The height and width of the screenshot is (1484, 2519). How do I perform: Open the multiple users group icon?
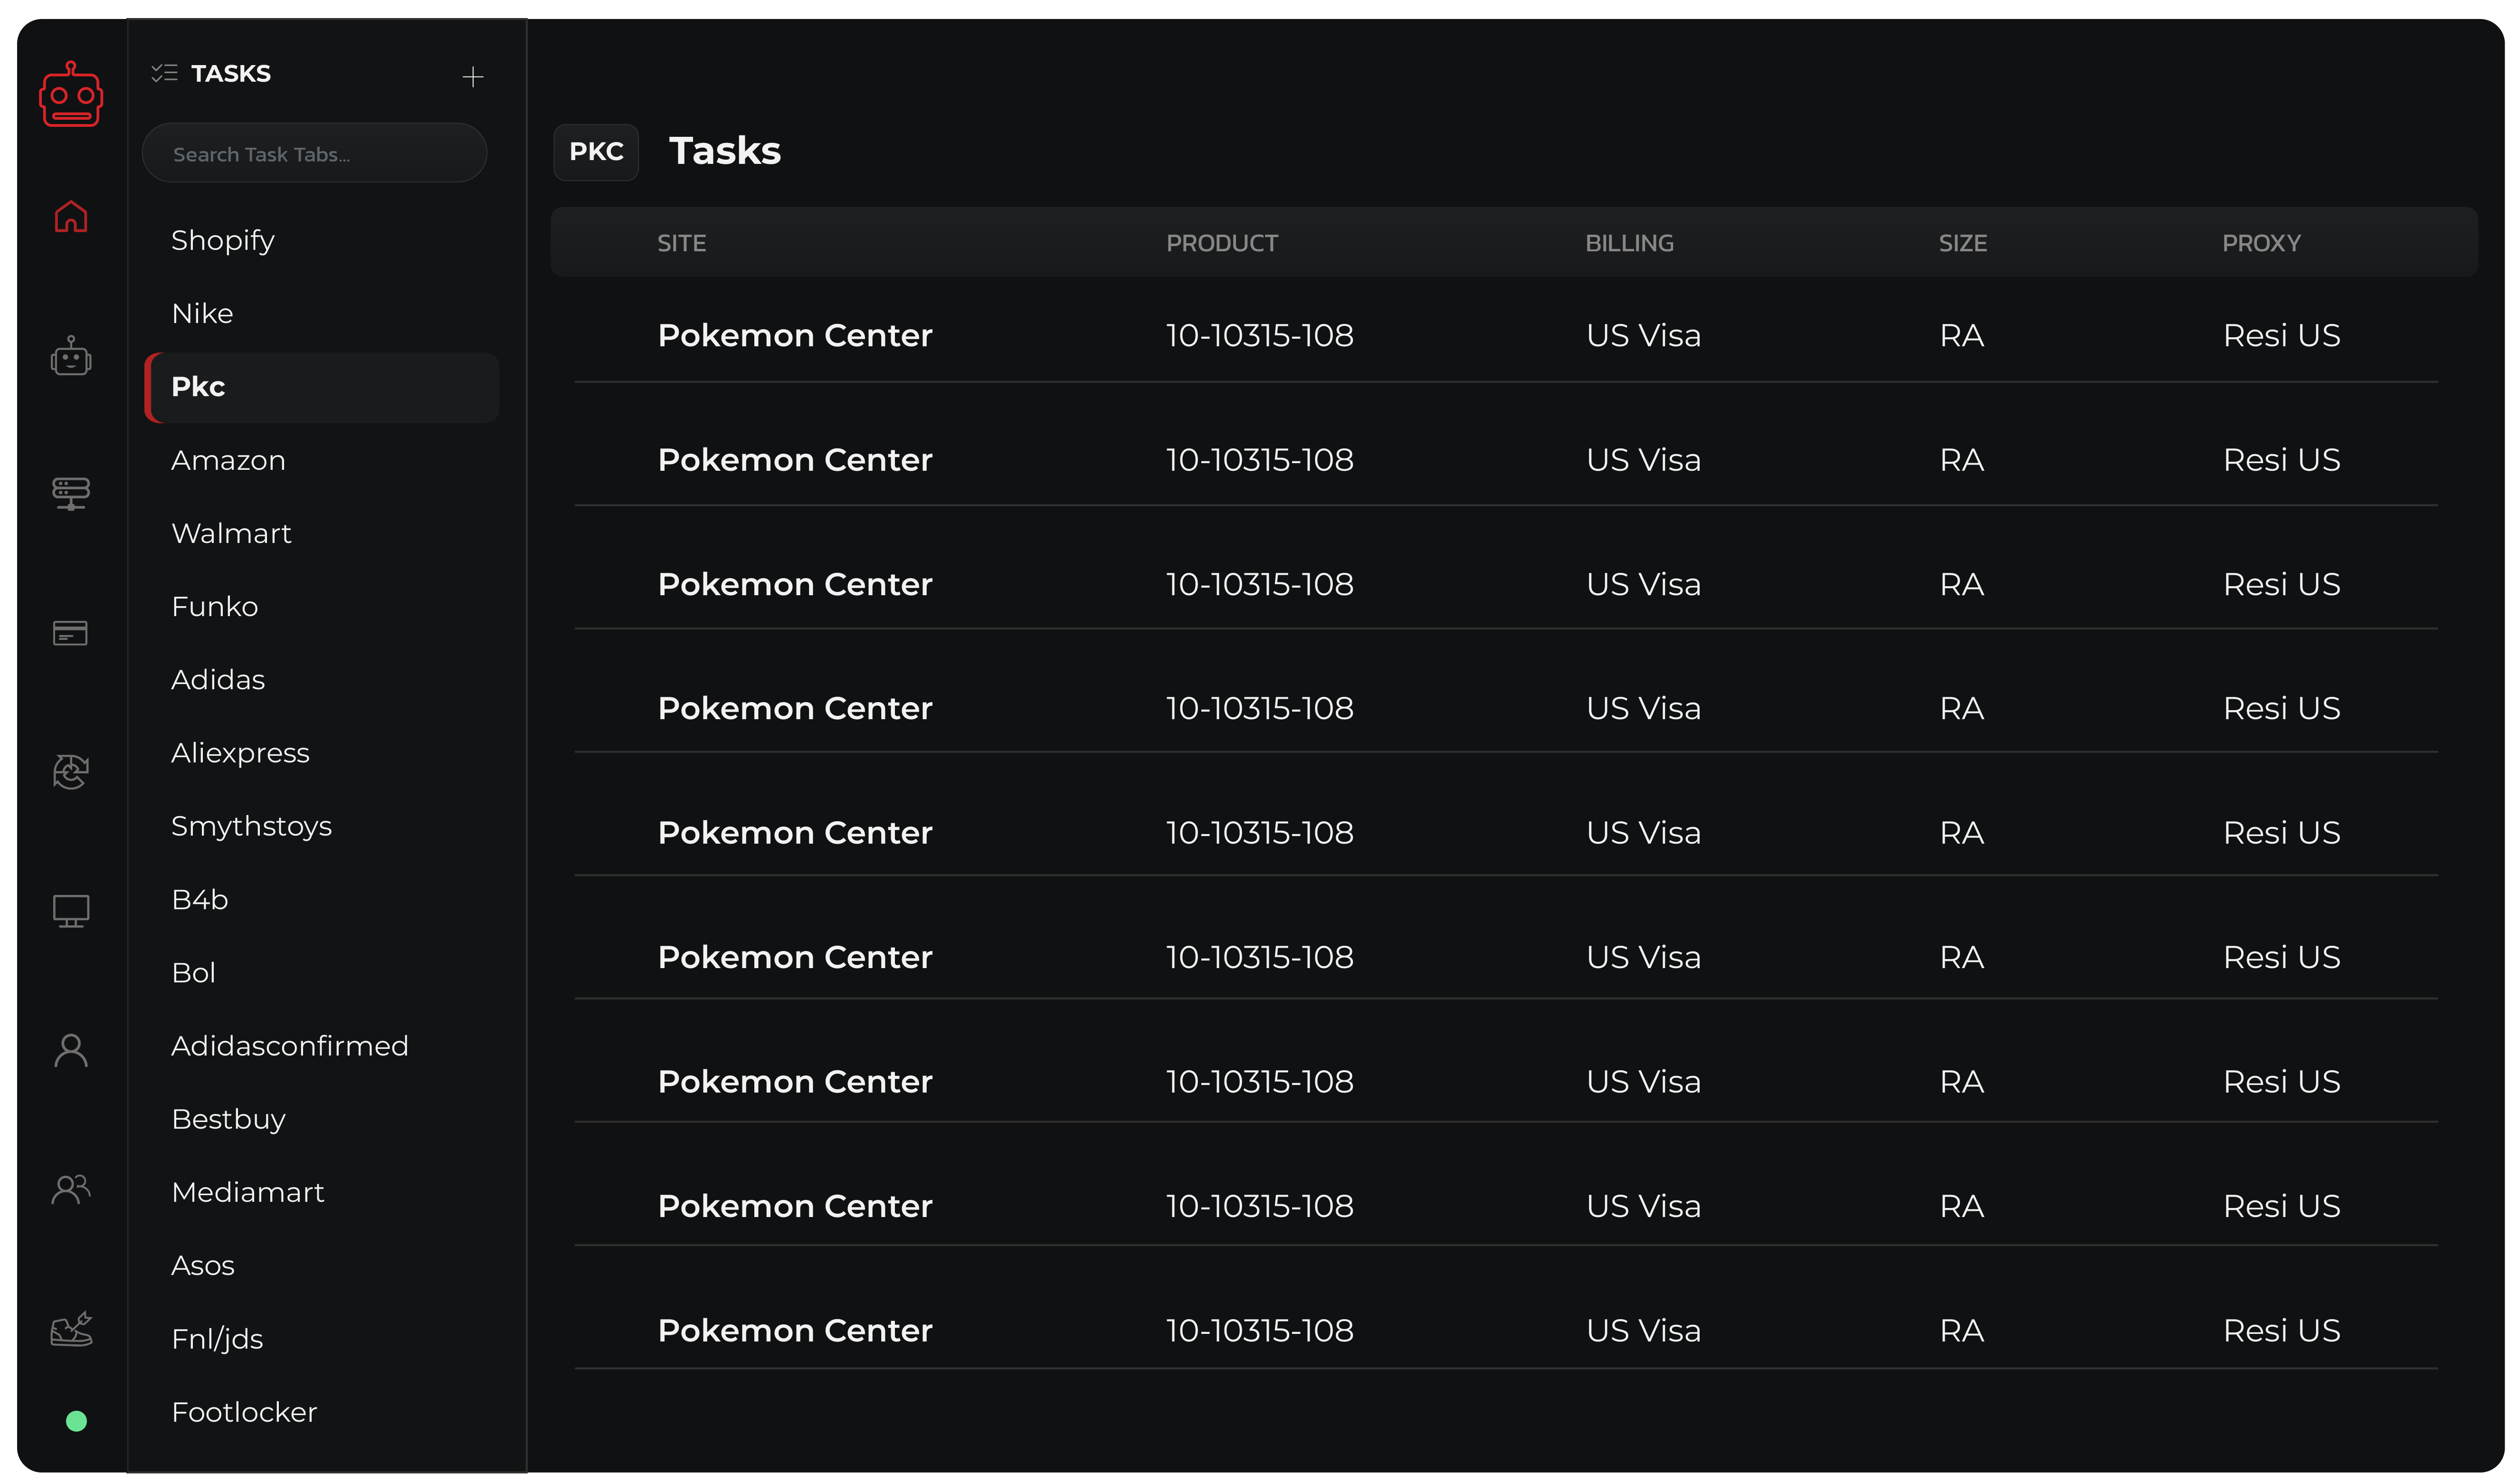[x=71, y=1190]
